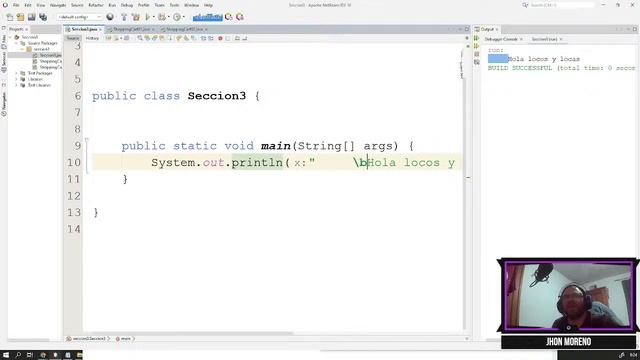Close the Seccion3.java editor tab
The width and height of the screenshot is (640, 360).
(100, 29)
